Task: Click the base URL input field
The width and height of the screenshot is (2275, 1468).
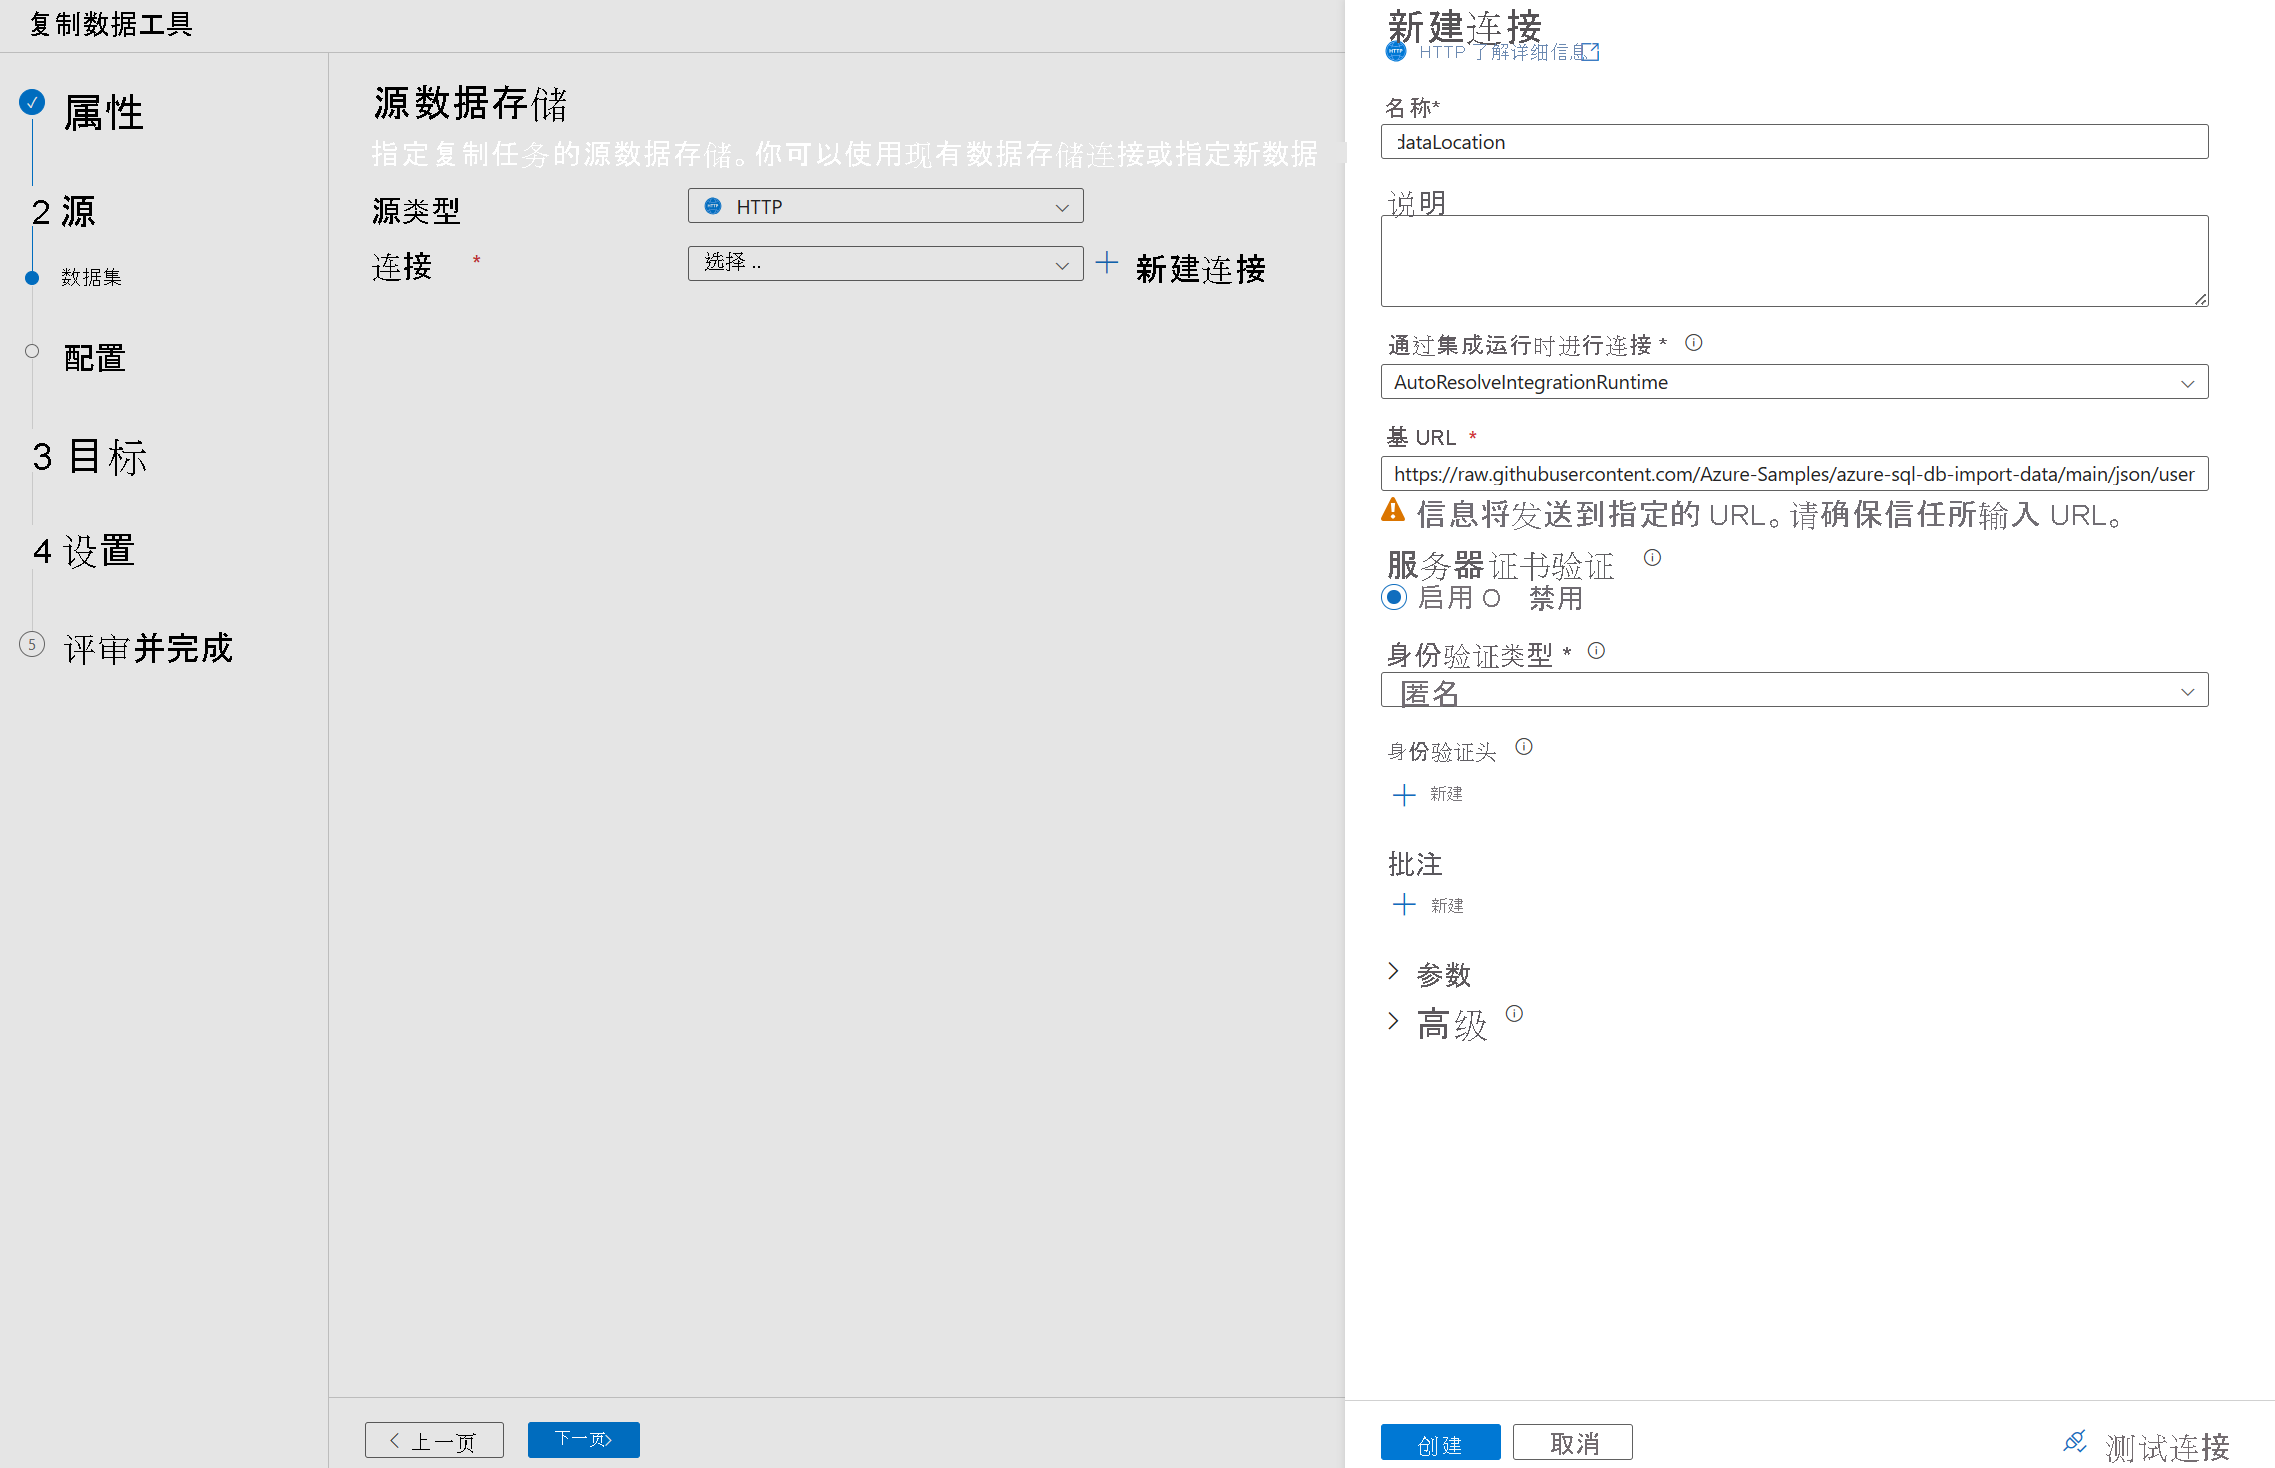Action: point(1794,474)
